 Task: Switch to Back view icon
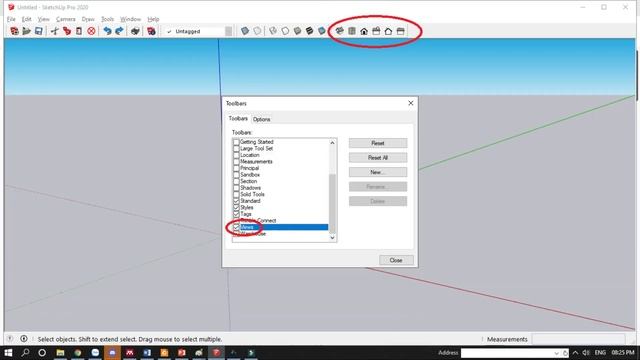point(389,31)
